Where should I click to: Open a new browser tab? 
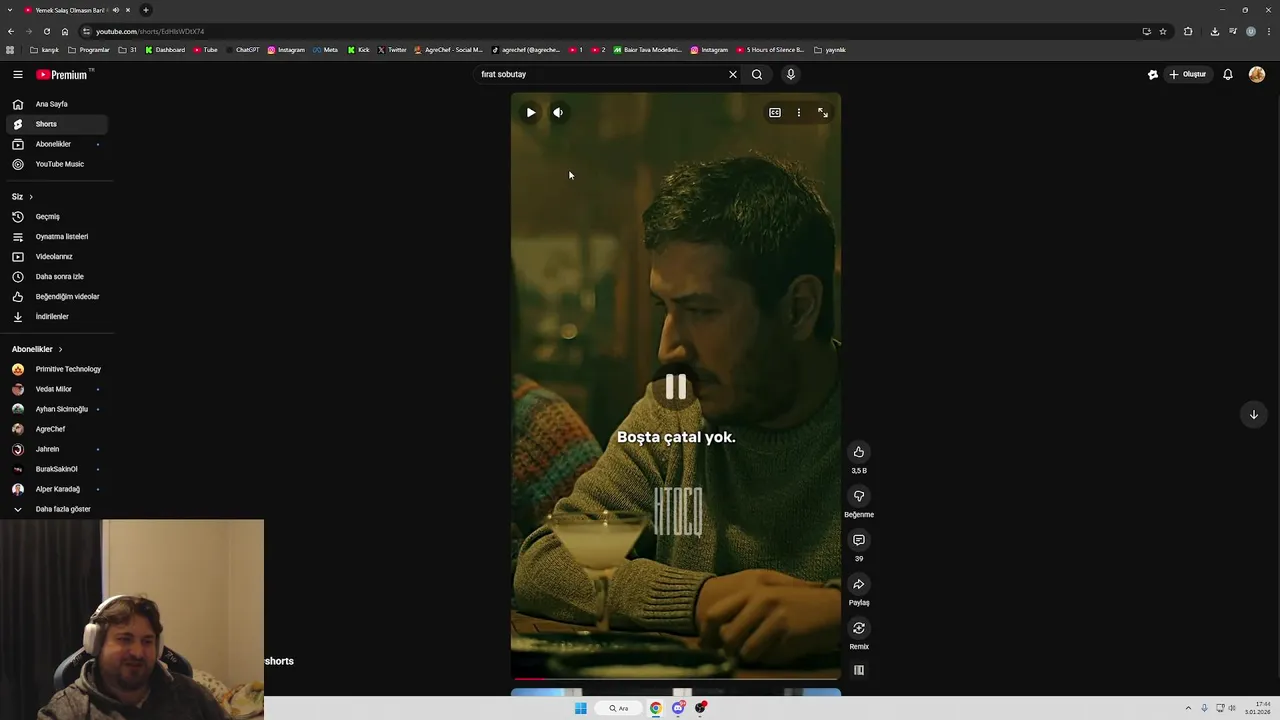tap(145, 10)
